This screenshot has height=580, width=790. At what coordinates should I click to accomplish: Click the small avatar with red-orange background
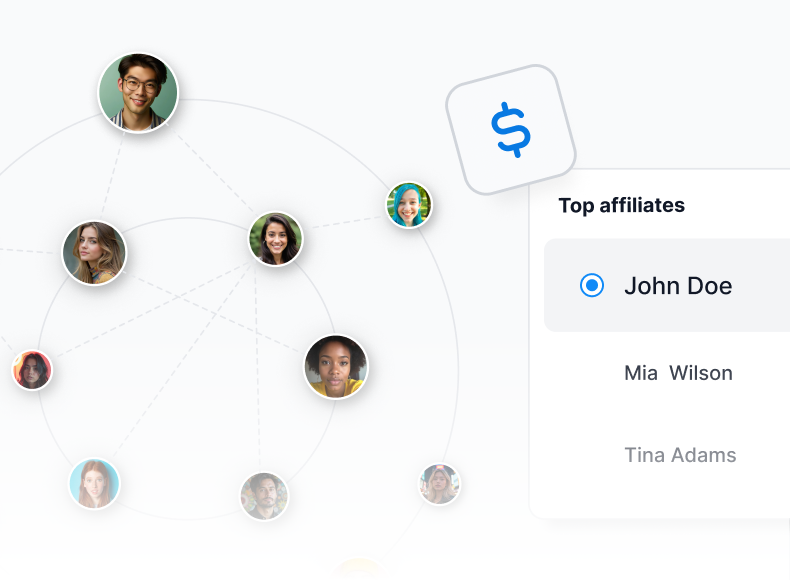click(32, 370)
